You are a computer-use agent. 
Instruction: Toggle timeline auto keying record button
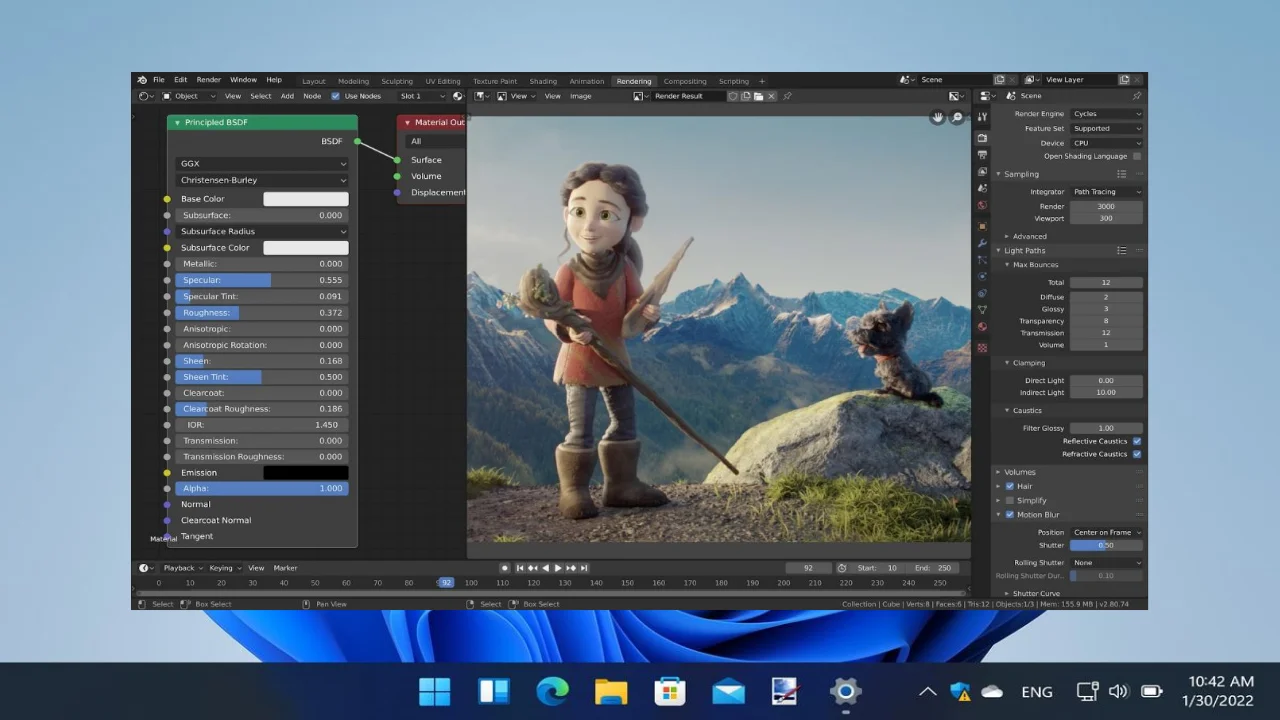pos(505,568)
